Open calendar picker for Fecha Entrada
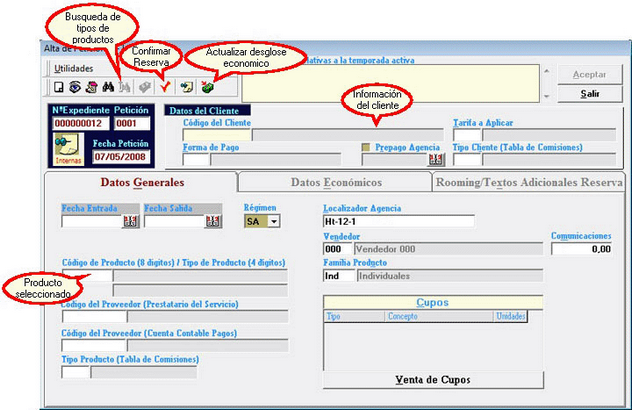The height and width of the screenshot is (410, 632). click(130, 221)
